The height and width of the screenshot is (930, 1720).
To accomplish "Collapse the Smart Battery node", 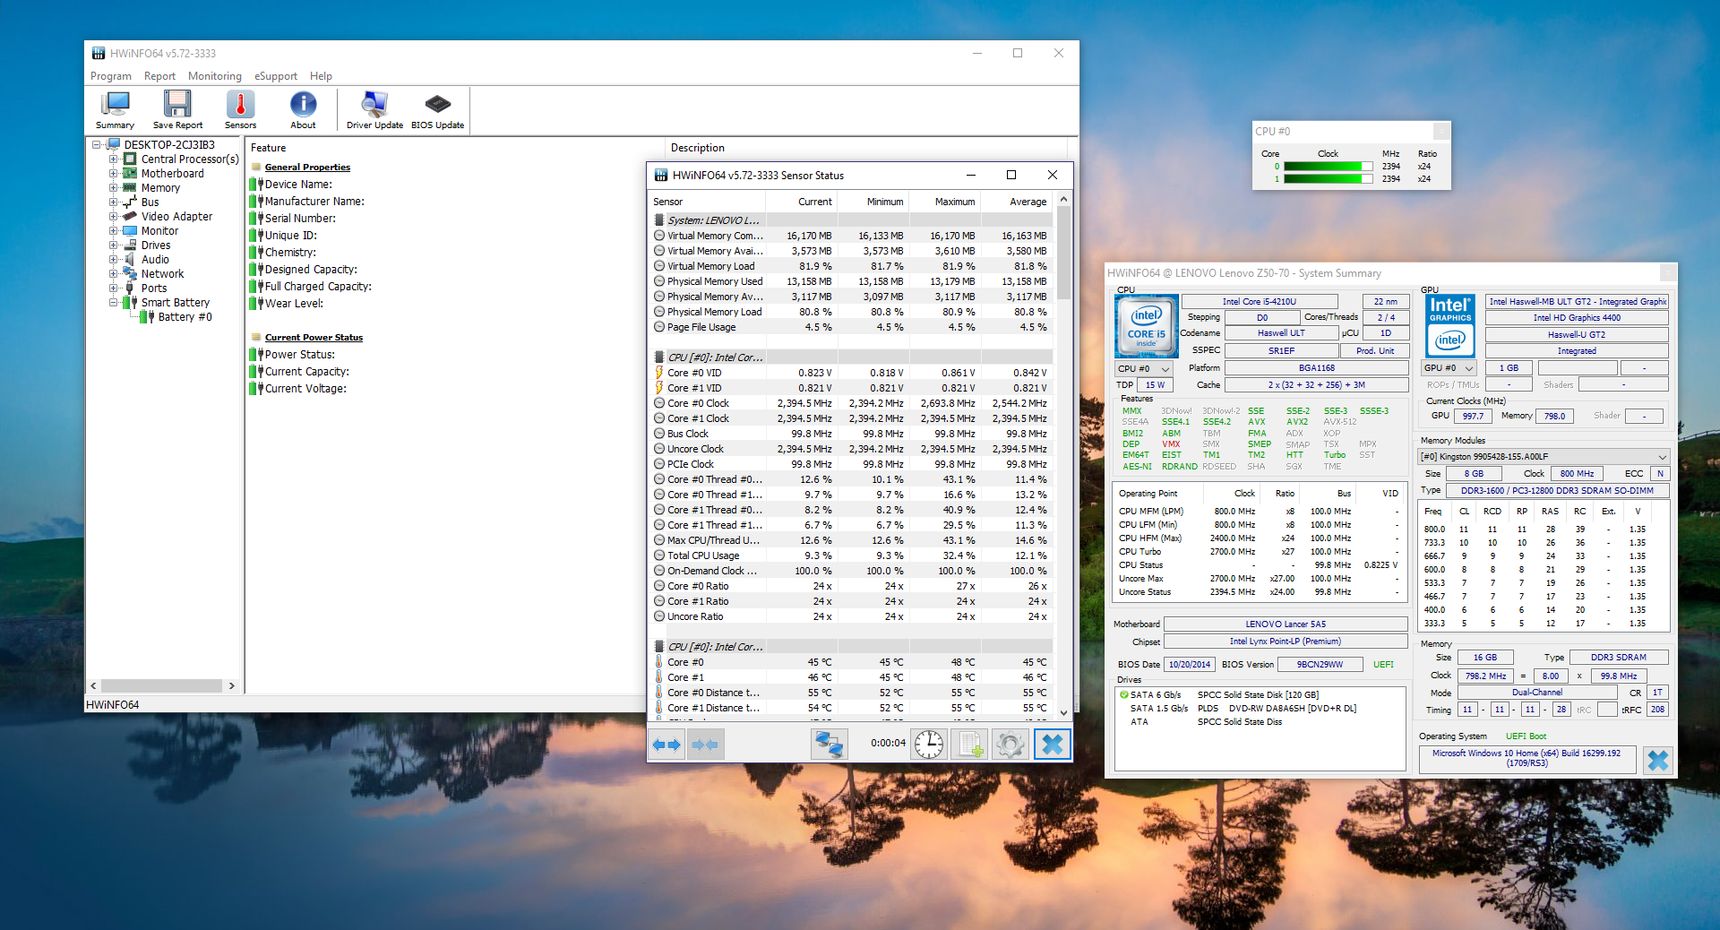I will tap(113, 302).
